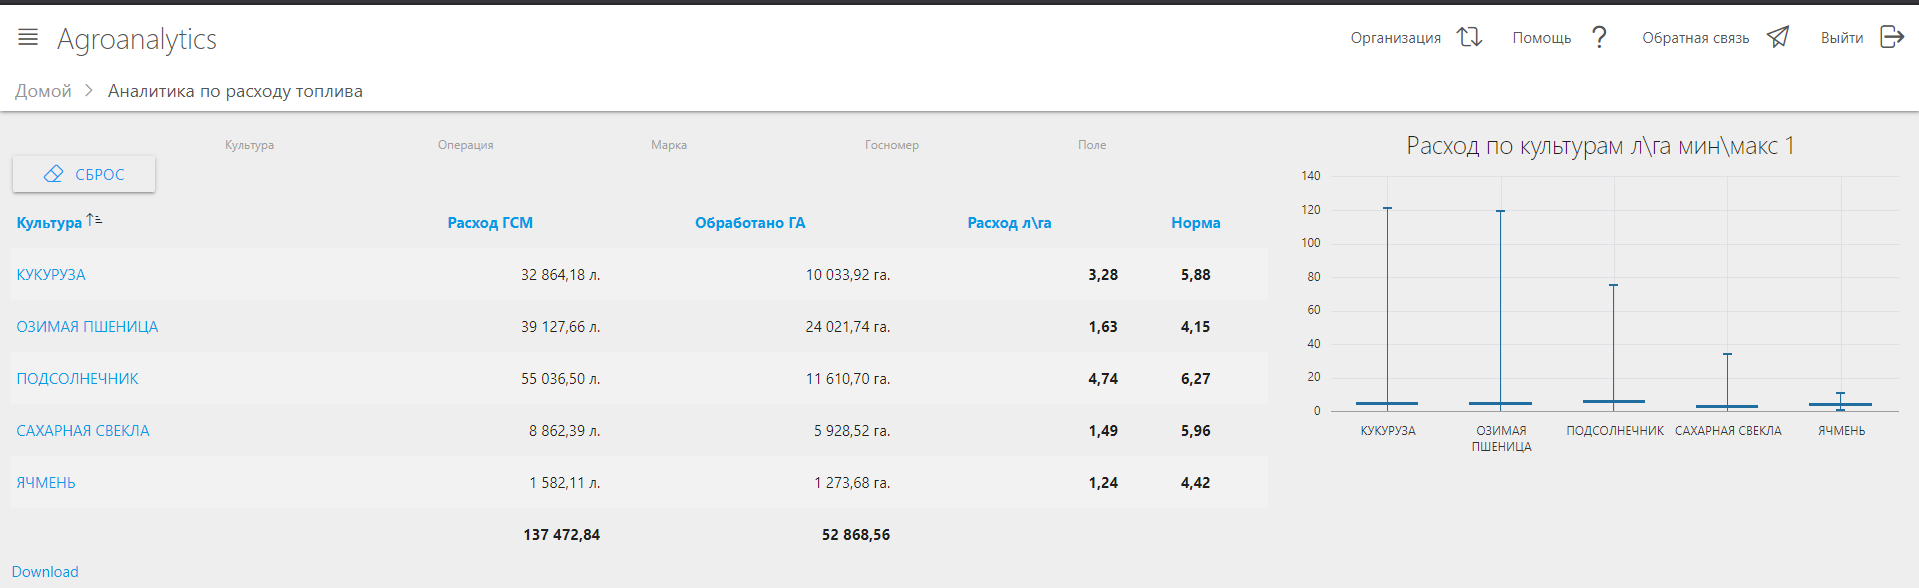The image size is (1919, 588).
Task: Click the Download link below the table
Action: pos(45,572)
